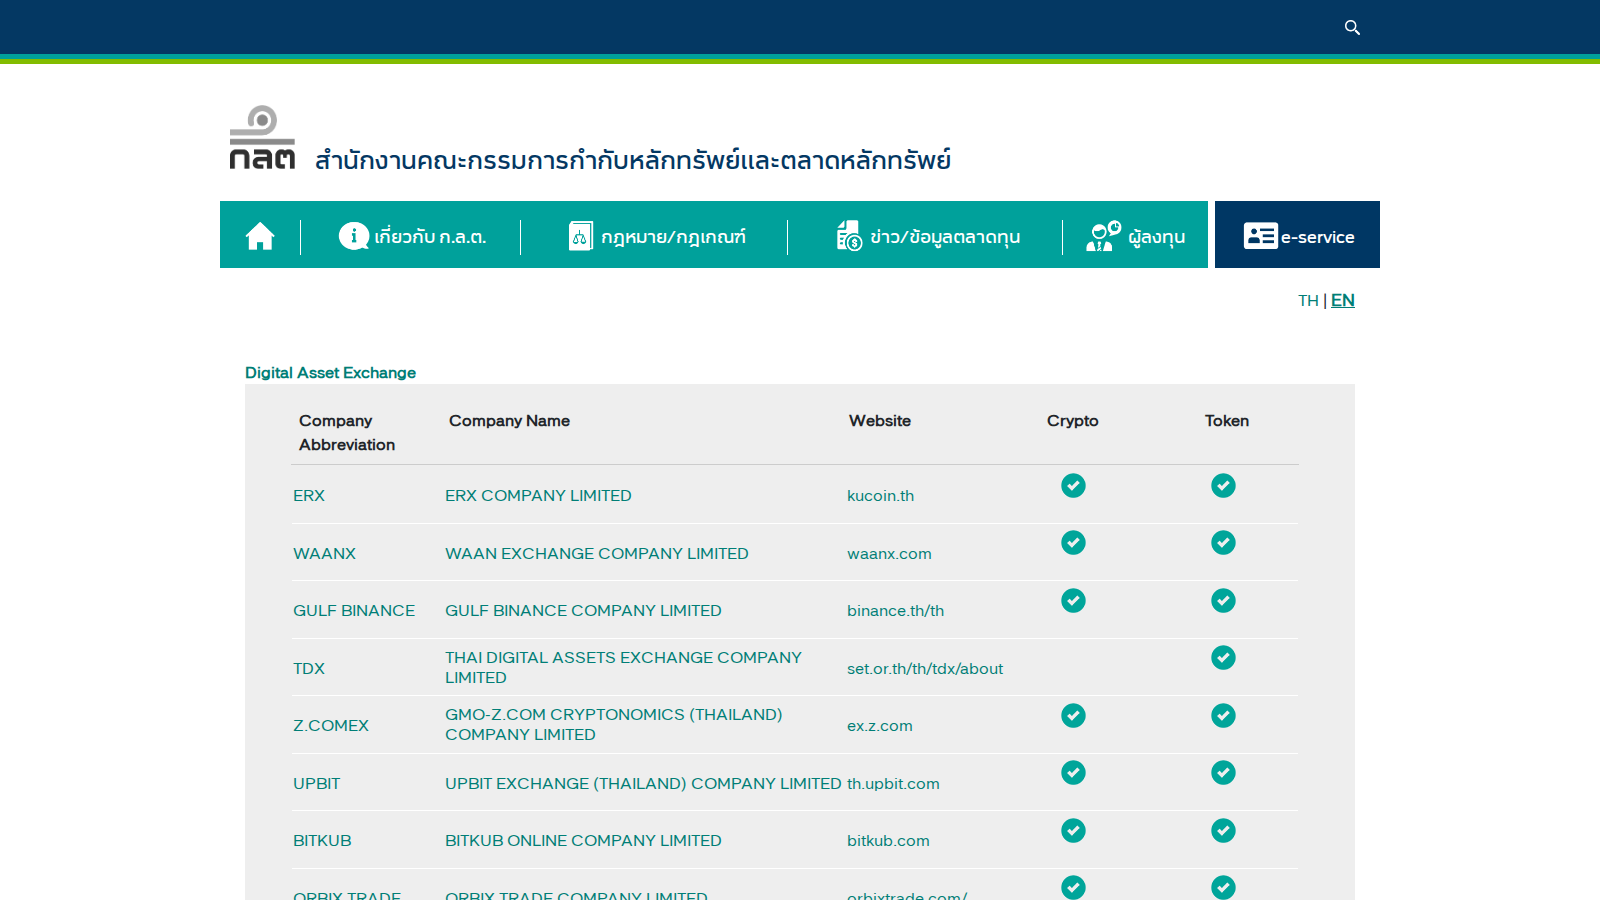This screenshot has width=1600, height=900.
Task: Click Z.COMEX Crypto checkmark icon
Action: click(1073, 715)
